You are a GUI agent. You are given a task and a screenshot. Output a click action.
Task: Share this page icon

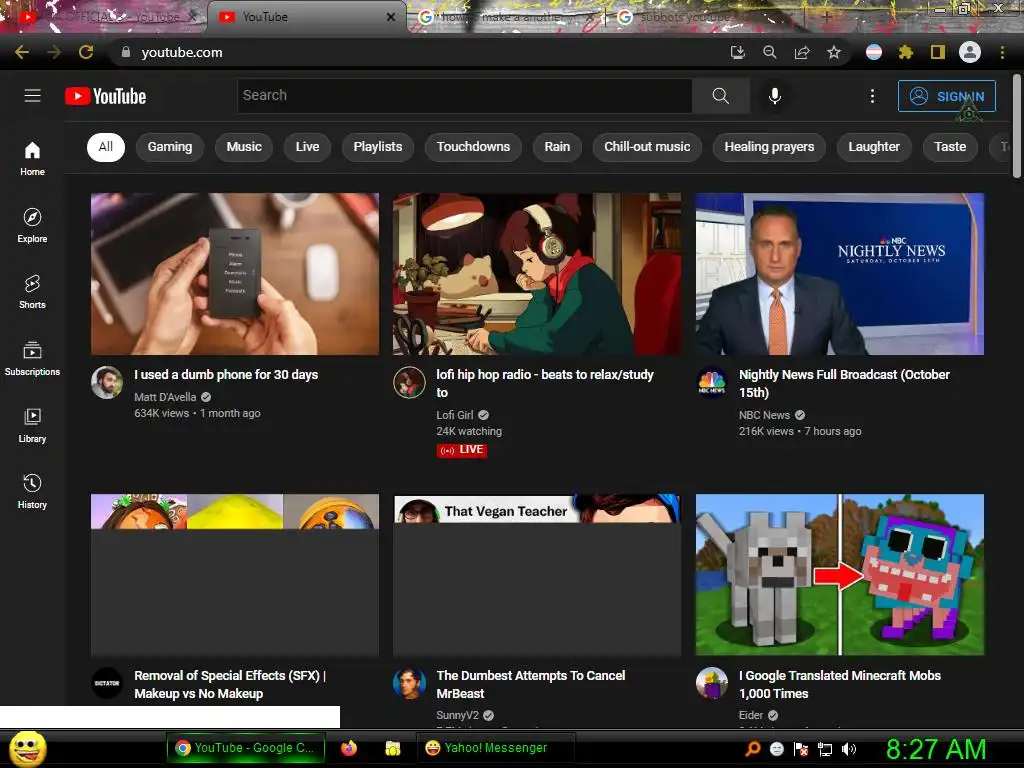point(802,52)
